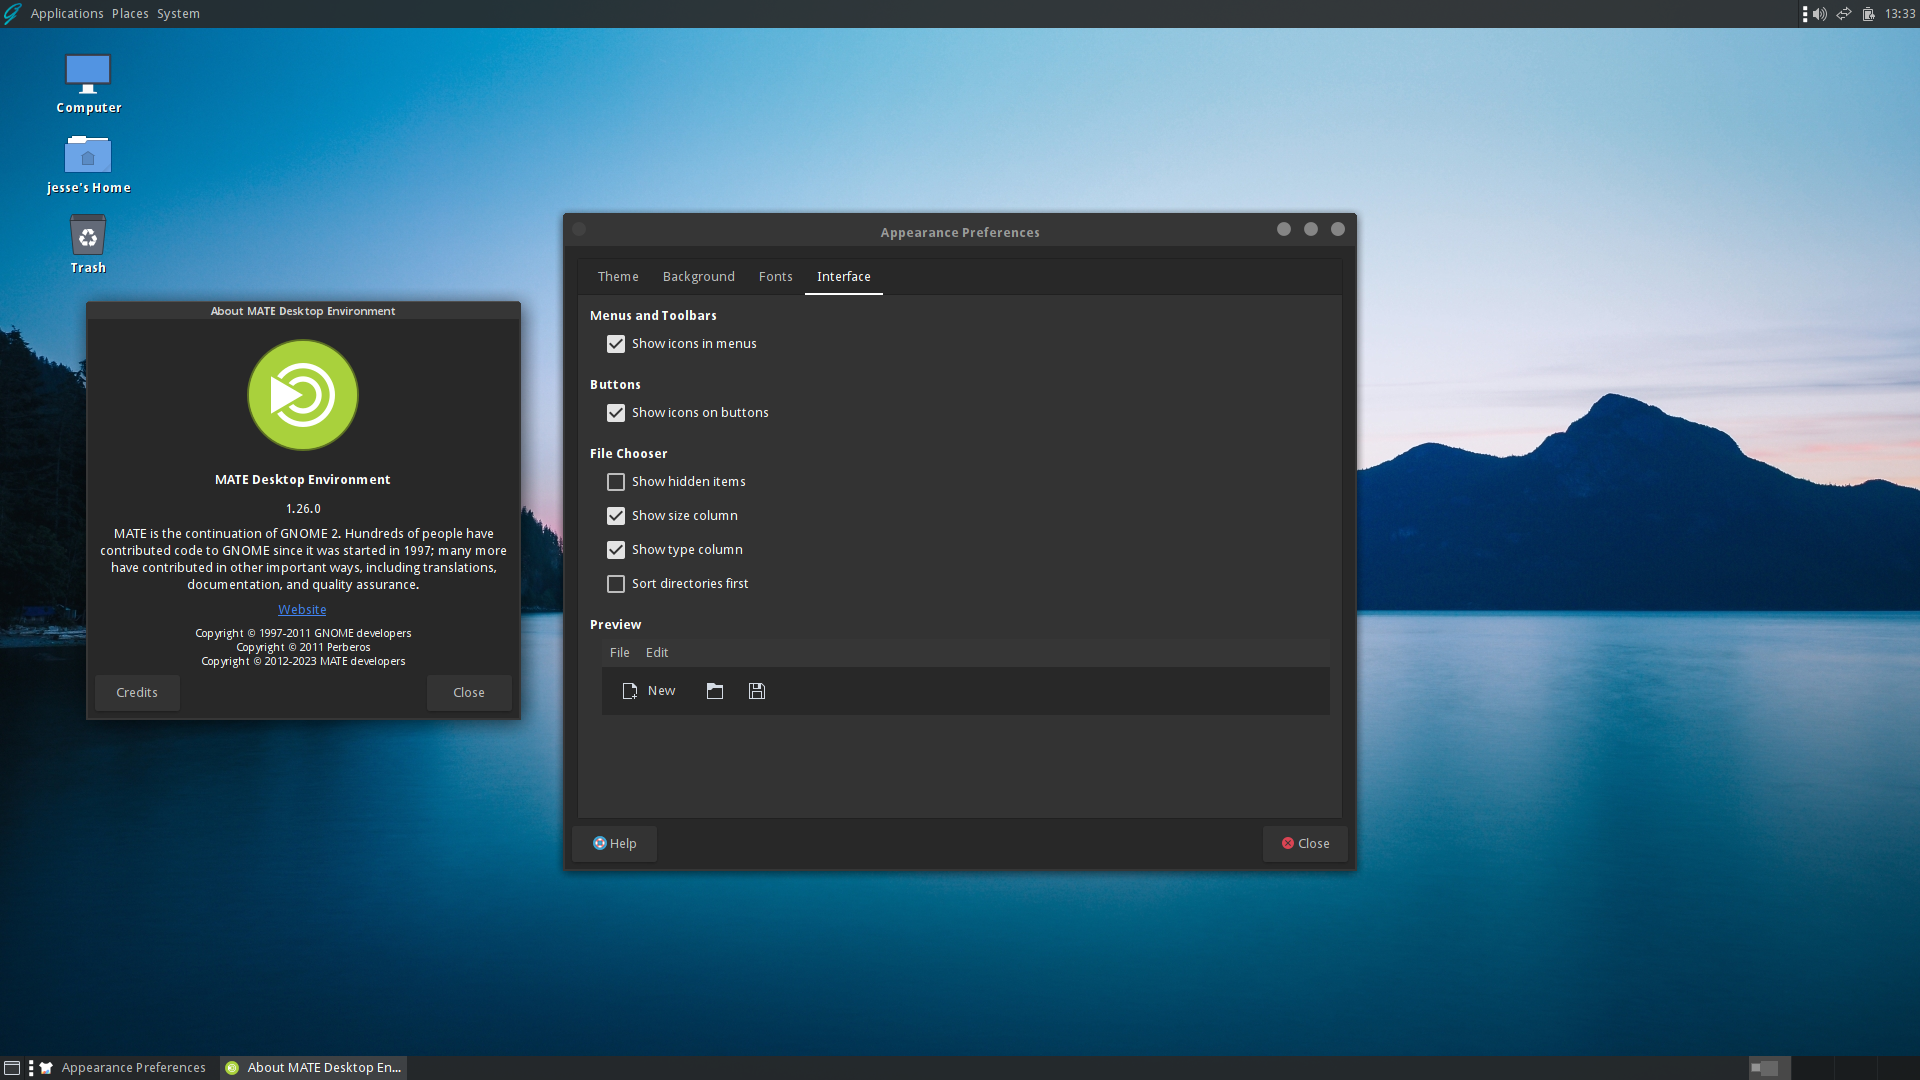Open the Places menu in top panel
This screenshot has height=1080, width=1920.
[x=130, y=14]
